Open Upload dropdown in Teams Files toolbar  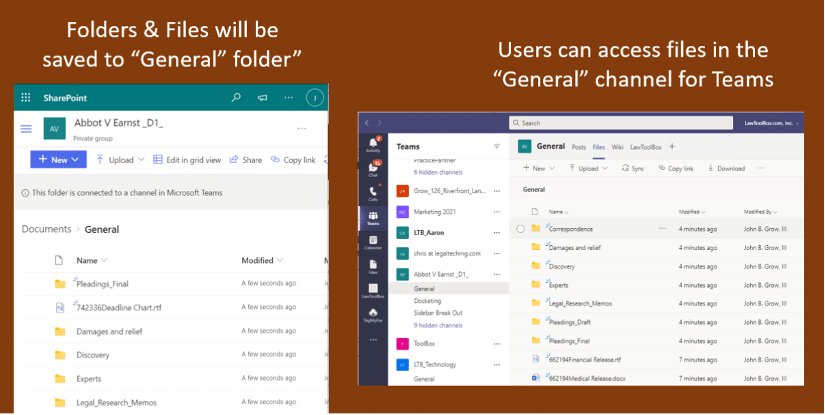[588, 168]
